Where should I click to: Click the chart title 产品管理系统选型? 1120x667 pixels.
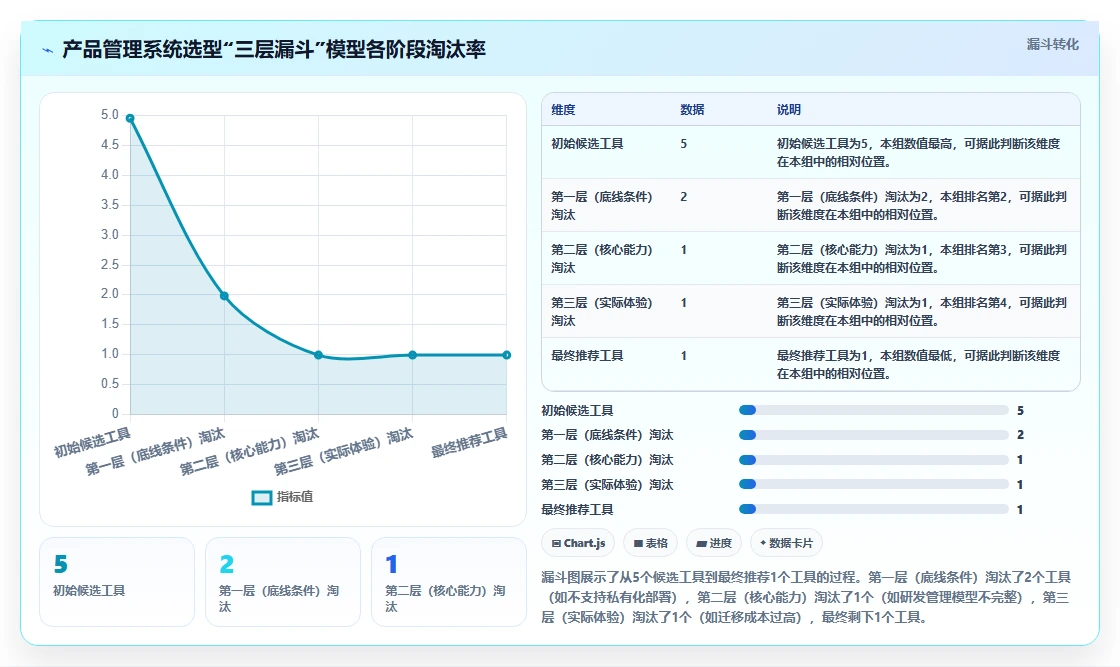274,49
